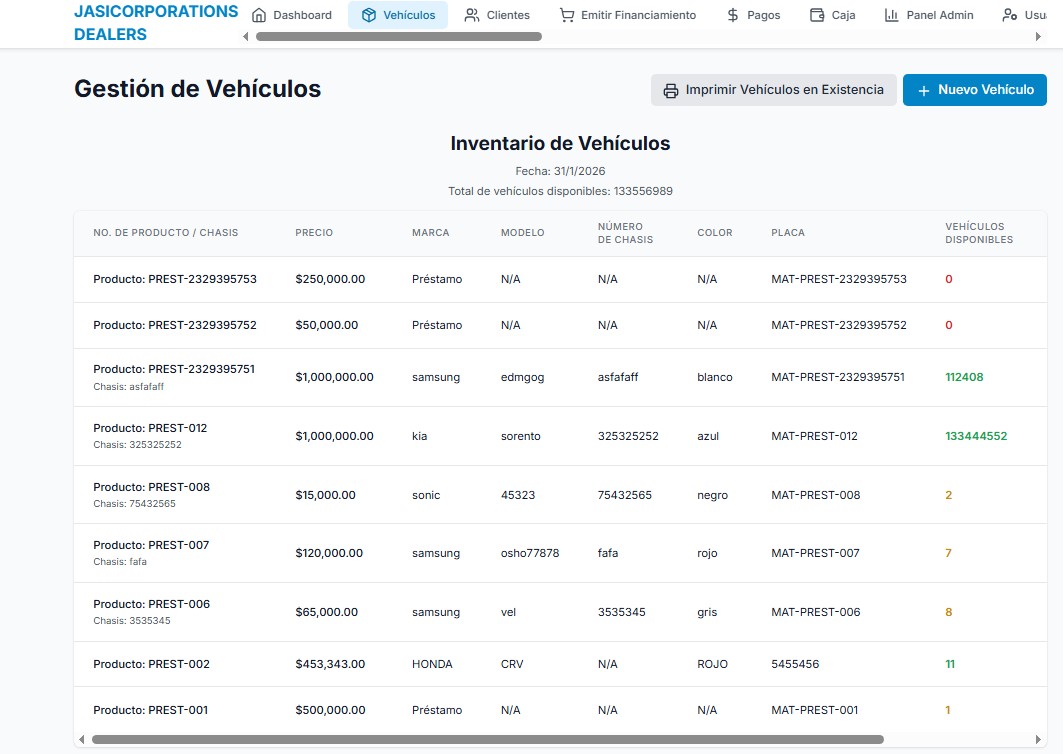Click the Caja box icon
Image resolution: width=1063 pixels, height=754 pixels.
(814, 15)
